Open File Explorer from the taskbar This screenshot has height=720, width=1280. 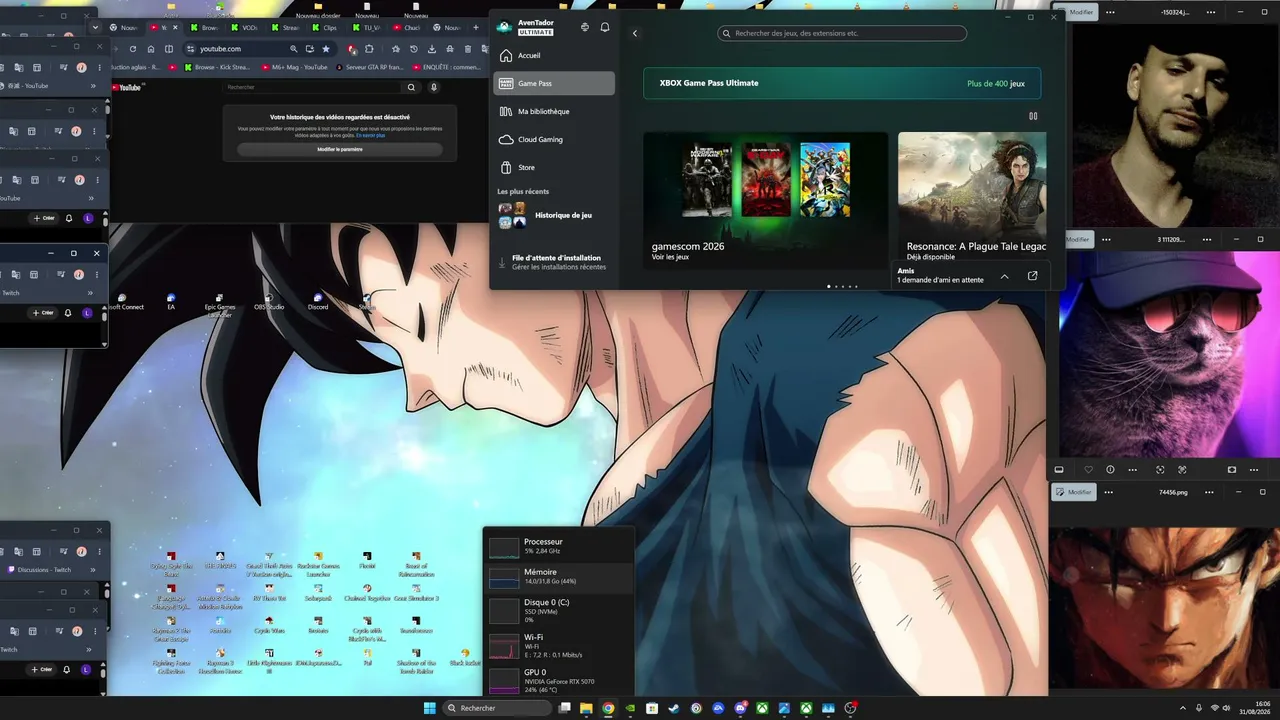586,708
